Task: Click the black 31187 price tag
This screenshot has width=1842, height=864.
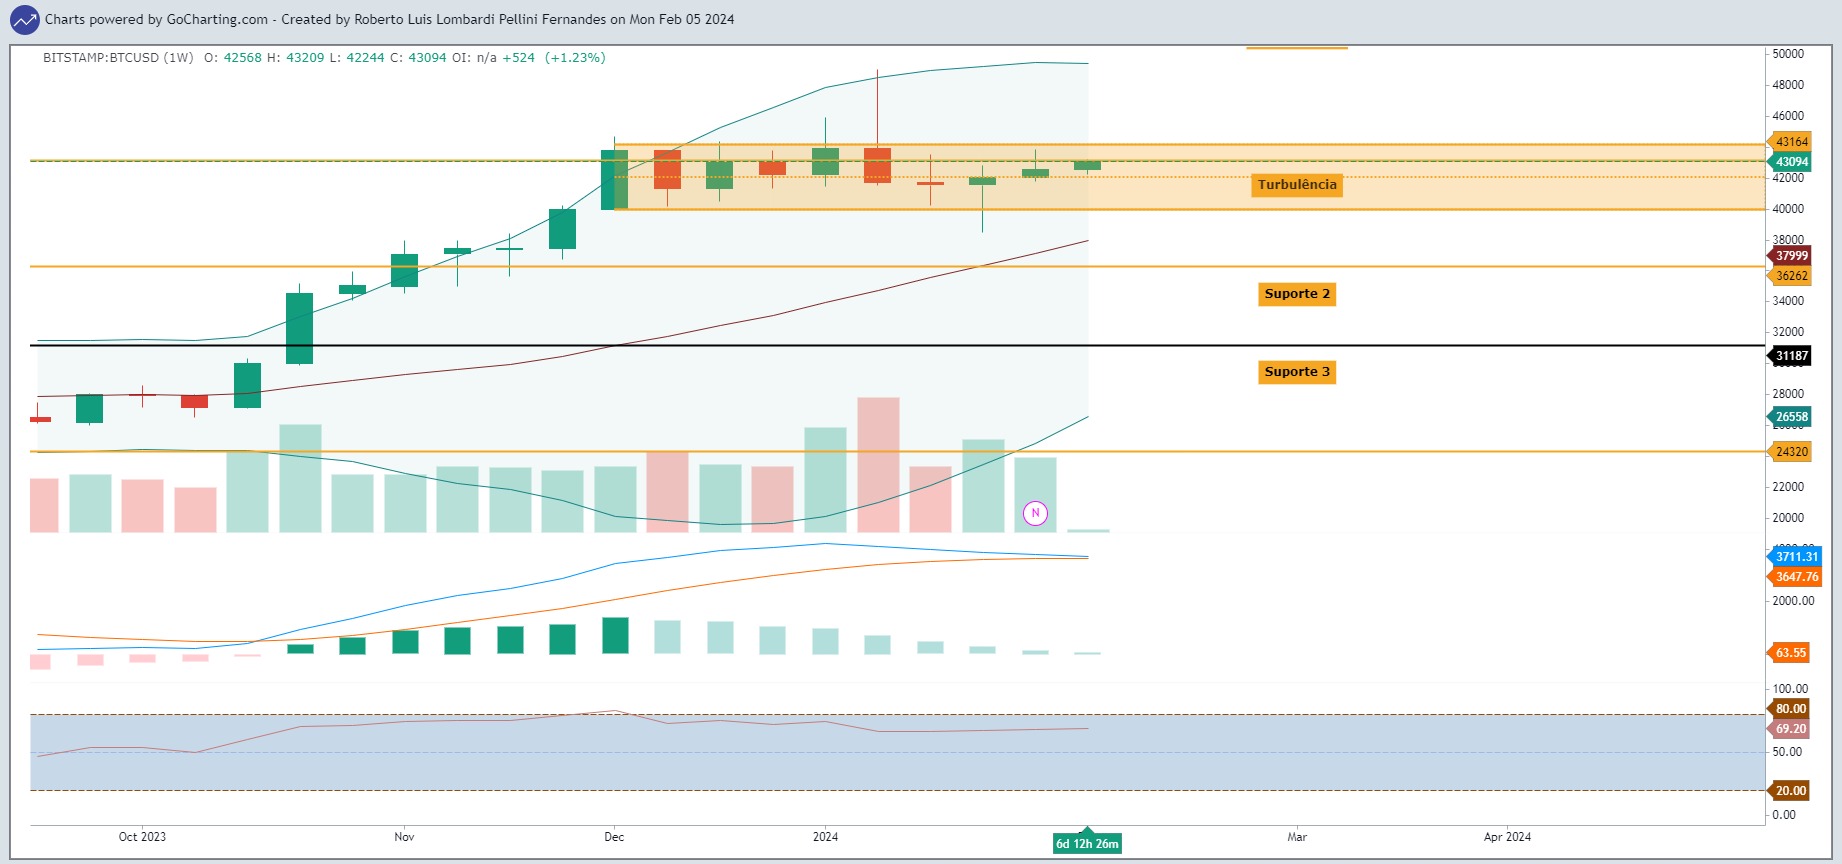Action: click(1791, 356)
